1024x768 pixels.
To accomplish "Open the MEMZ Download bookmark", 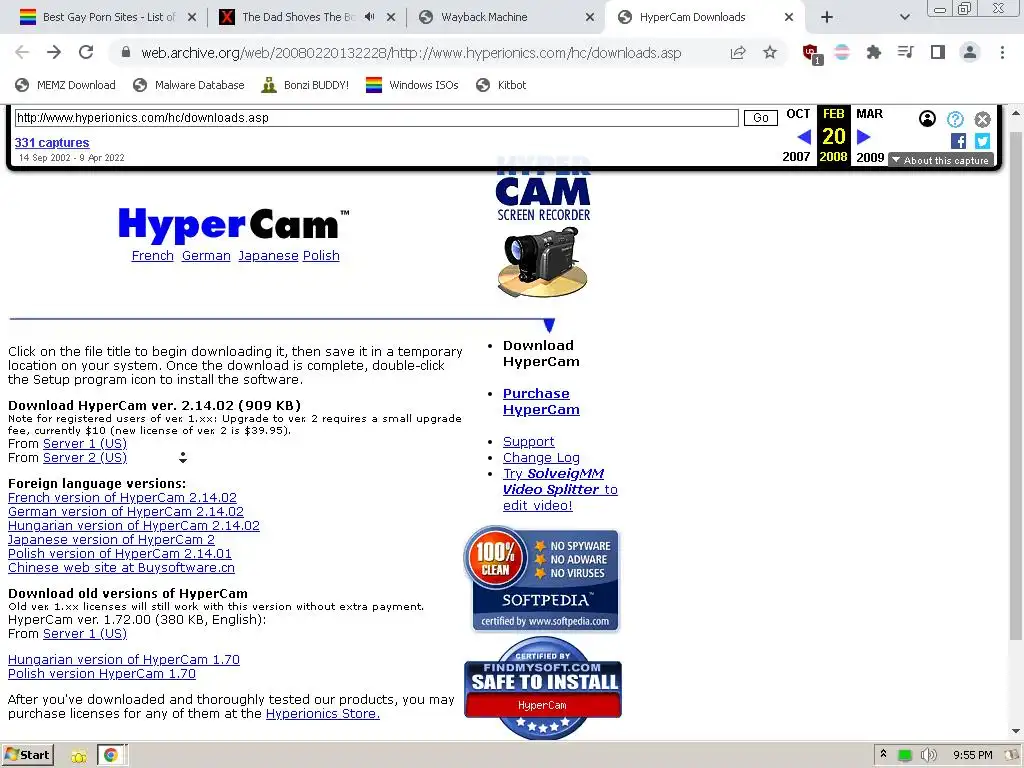I will click(65, 85).
